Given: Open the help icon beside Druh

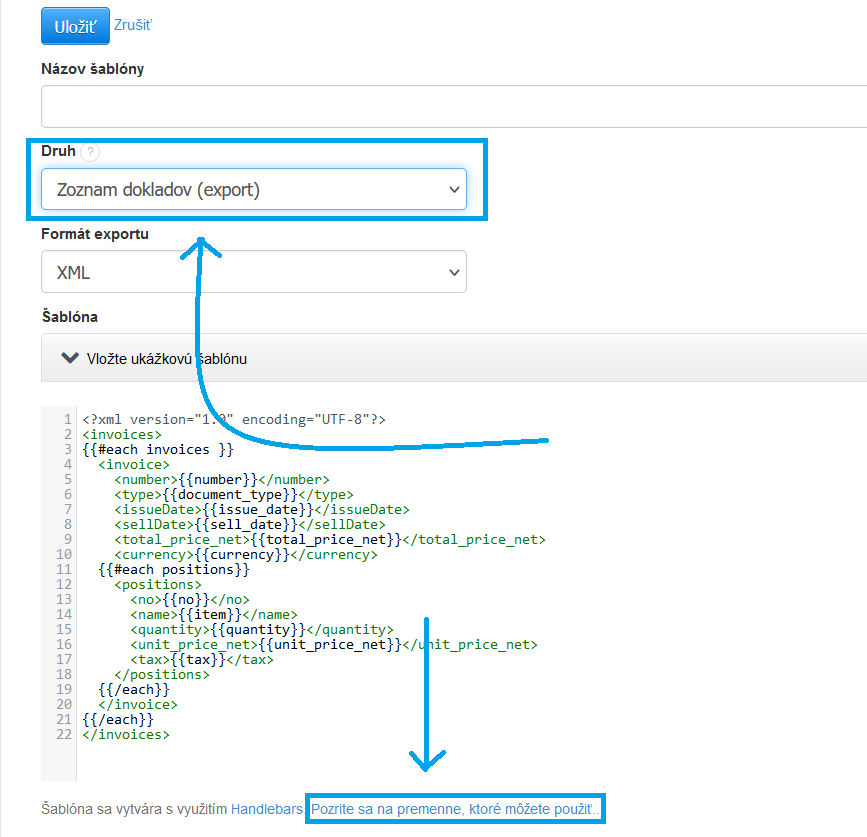Looking at the screenshot, I should click(x=90, y=152).
